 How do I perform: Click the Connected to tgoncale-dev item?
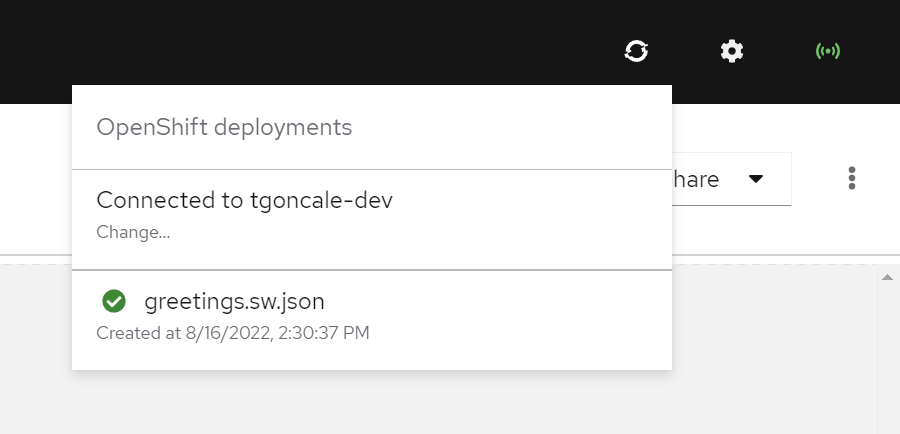[x=244, y=200]
